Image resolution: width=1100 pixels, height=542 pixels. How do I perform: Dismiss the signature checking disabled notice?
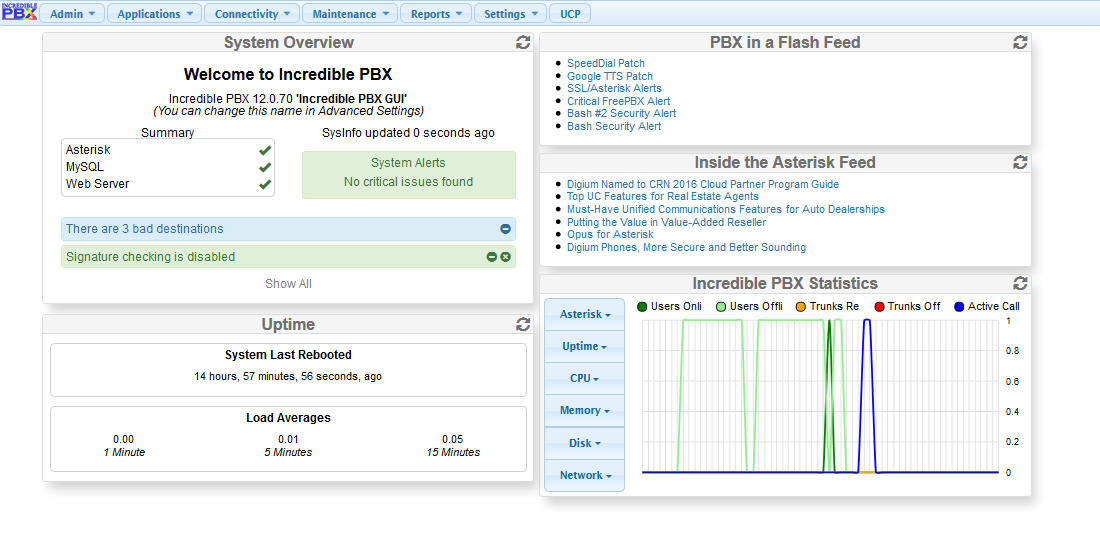[505, 257]
